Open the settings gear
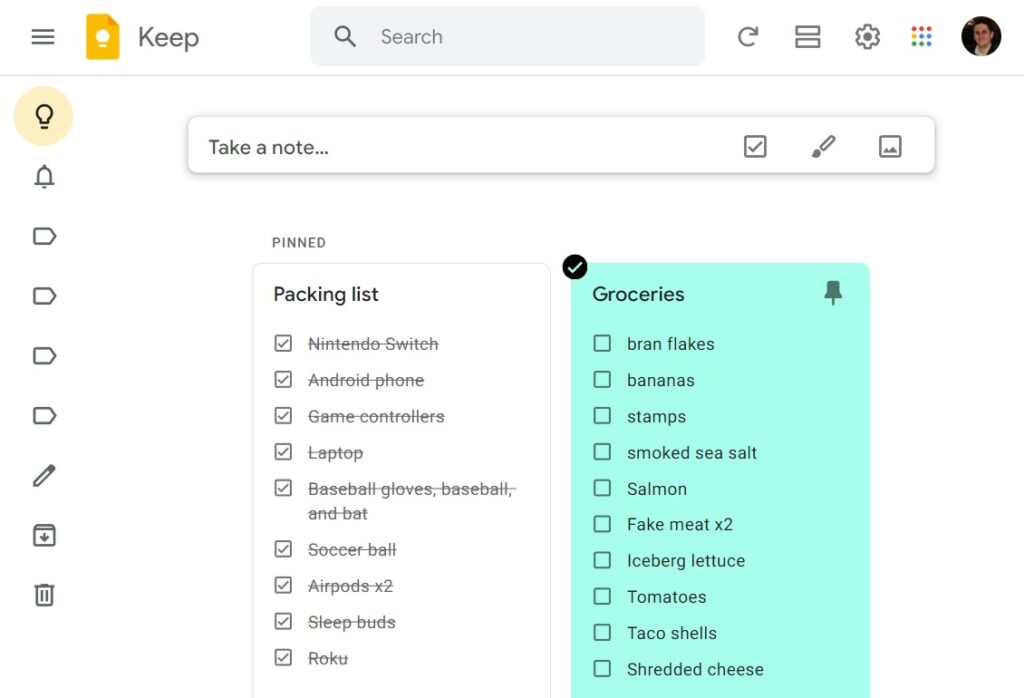 tap(867, 37)
